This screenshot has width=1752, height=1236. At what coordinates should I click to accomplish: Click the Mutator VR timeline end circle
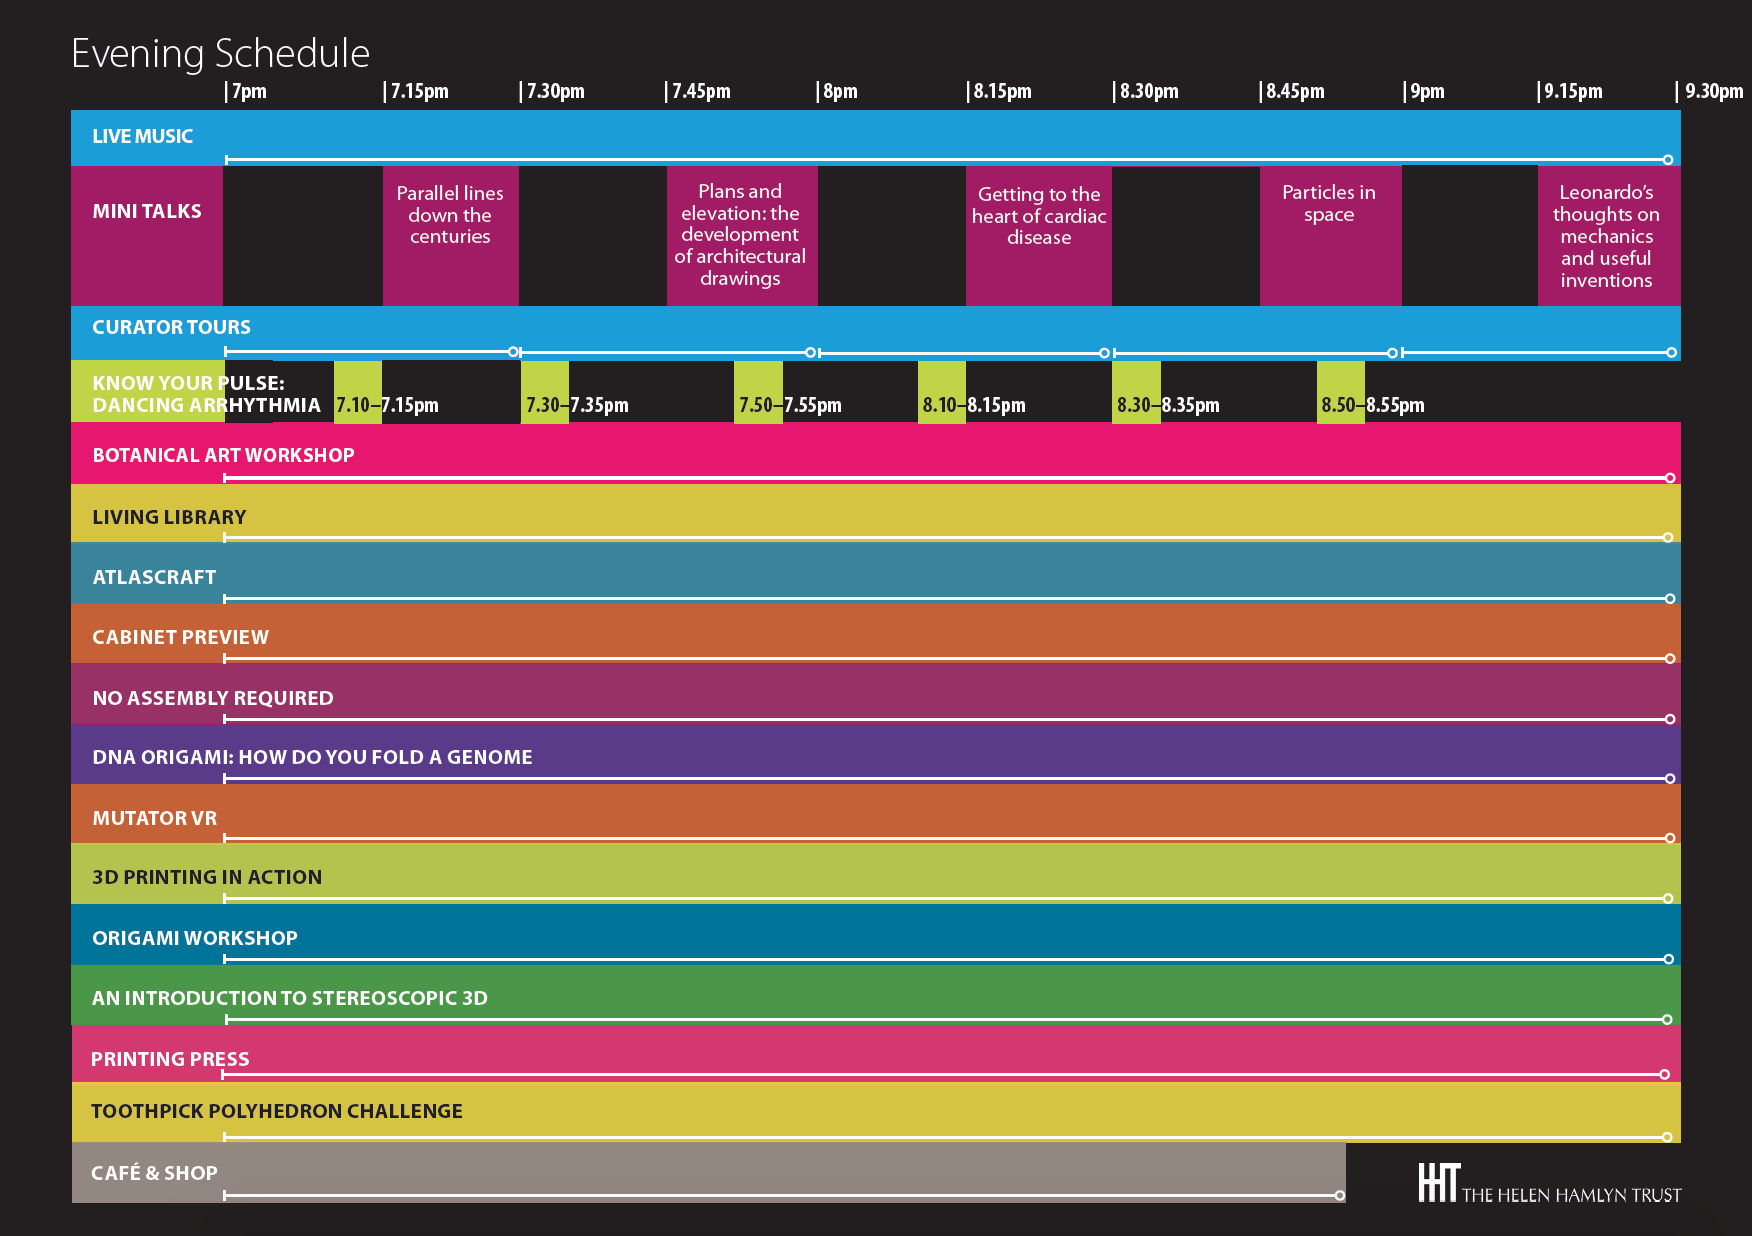1670,838
